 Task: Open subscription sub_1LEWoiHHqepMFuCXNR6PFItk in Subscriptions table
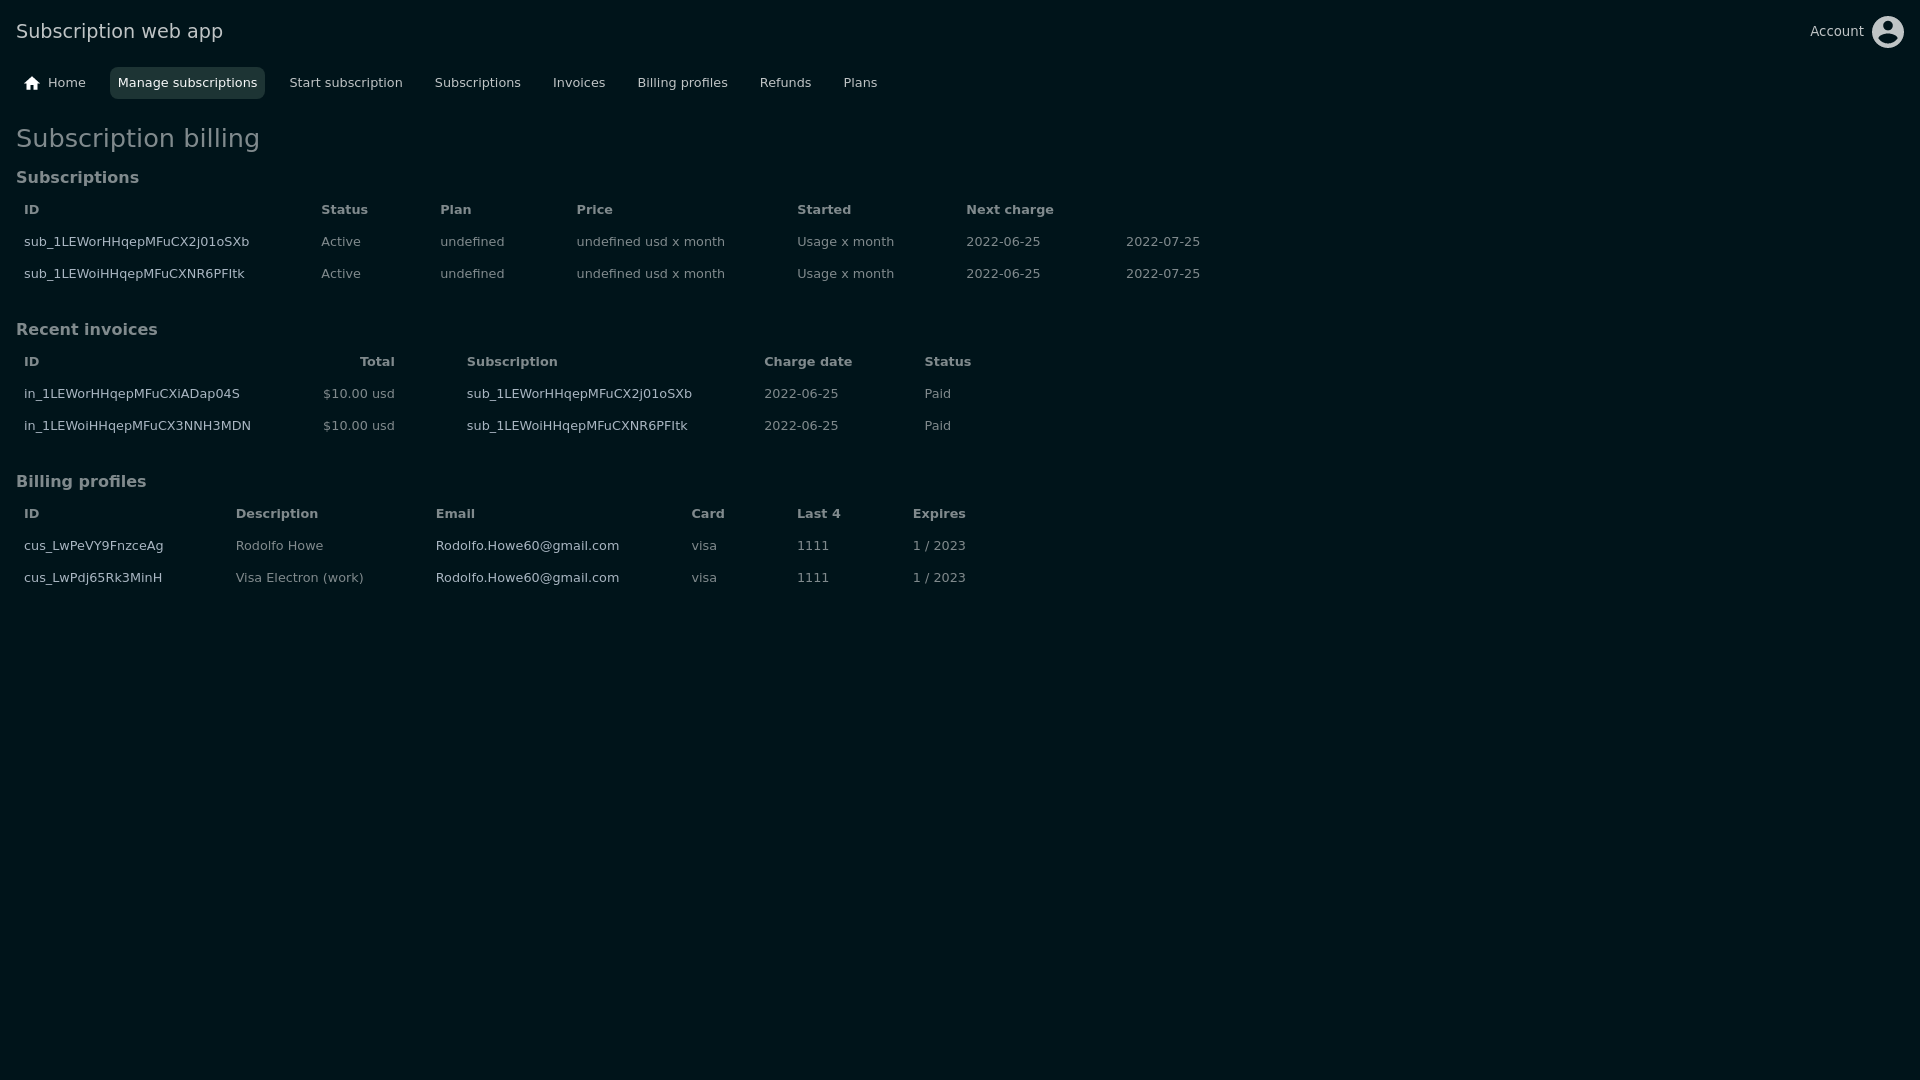point(134,274)
